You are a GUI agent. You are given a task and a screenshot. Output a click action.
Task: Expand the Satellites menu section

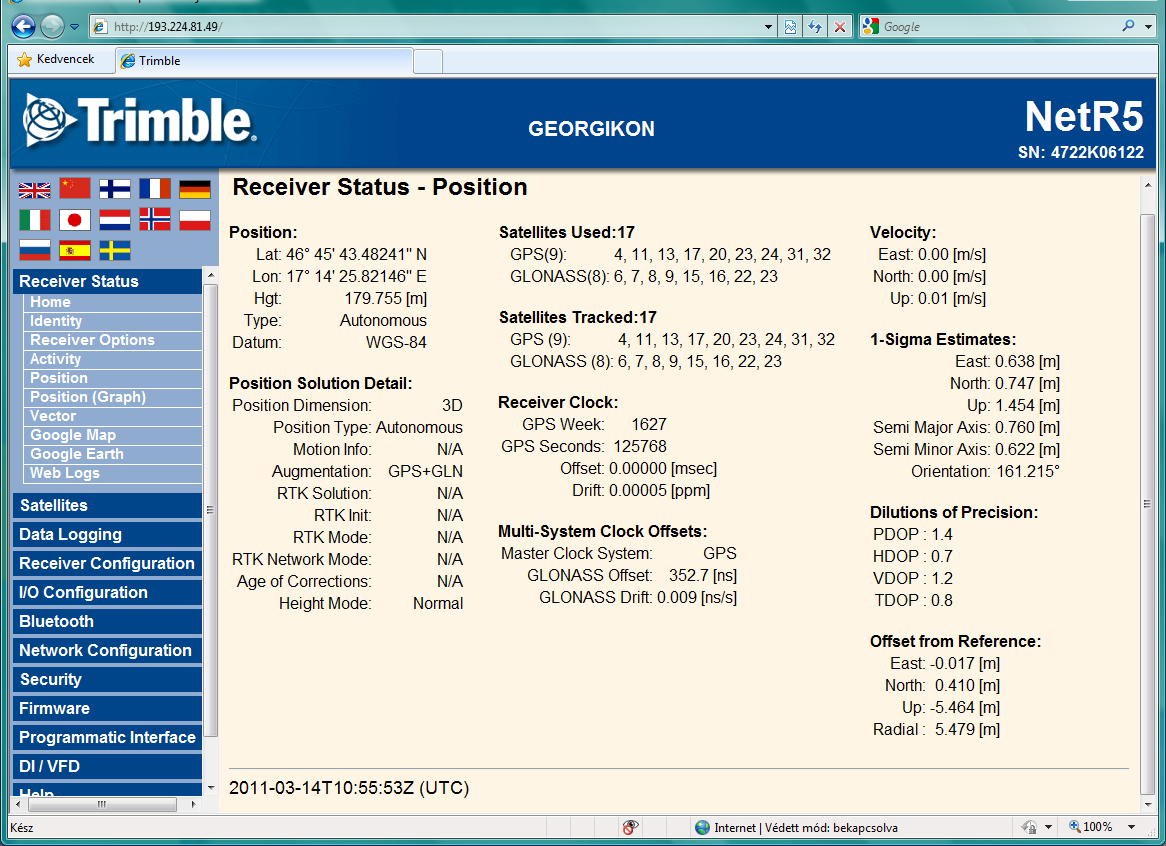point(107,506)
